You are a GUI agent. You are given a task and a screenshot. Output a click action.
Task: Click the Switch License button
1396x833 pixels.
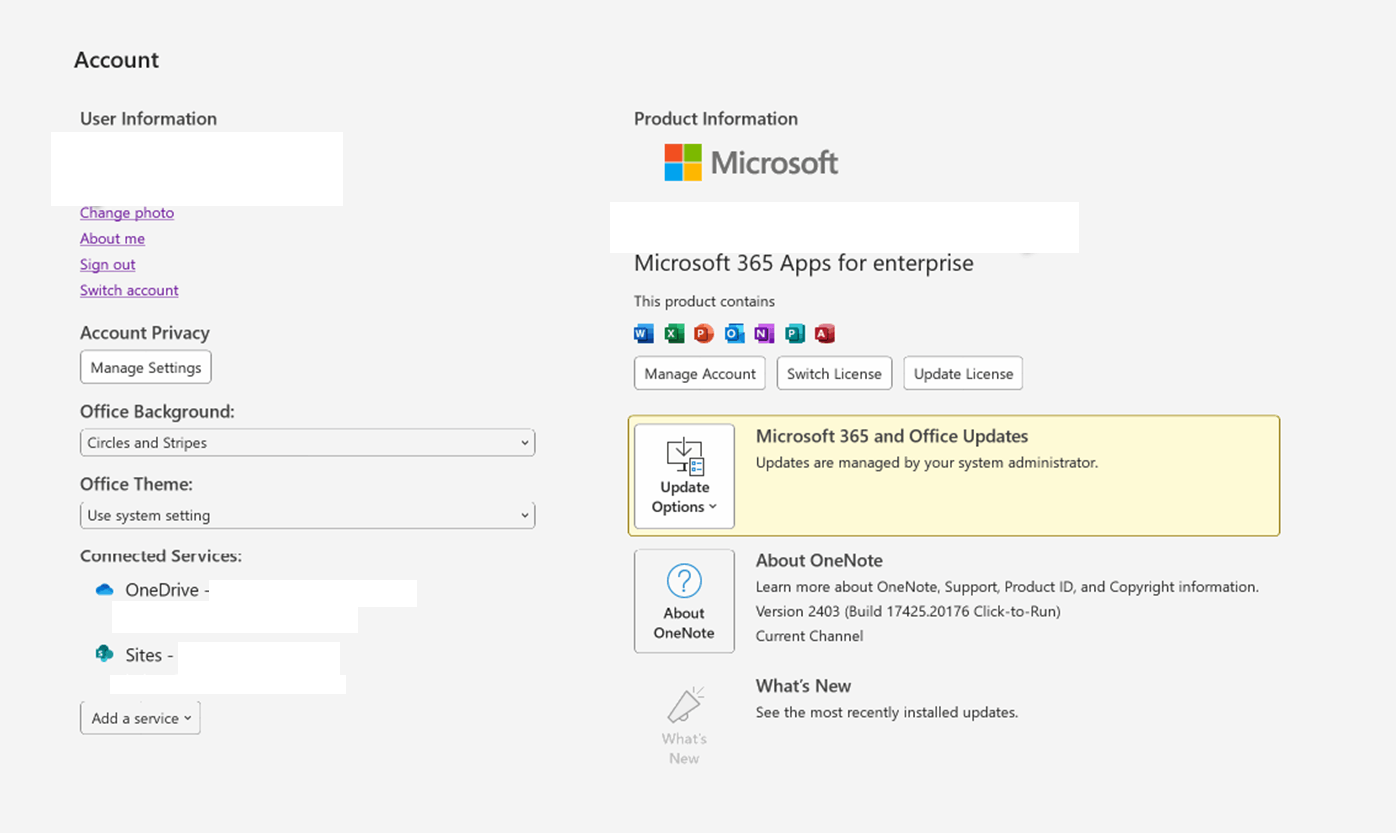pyautogui.click(x=834, y=373)
